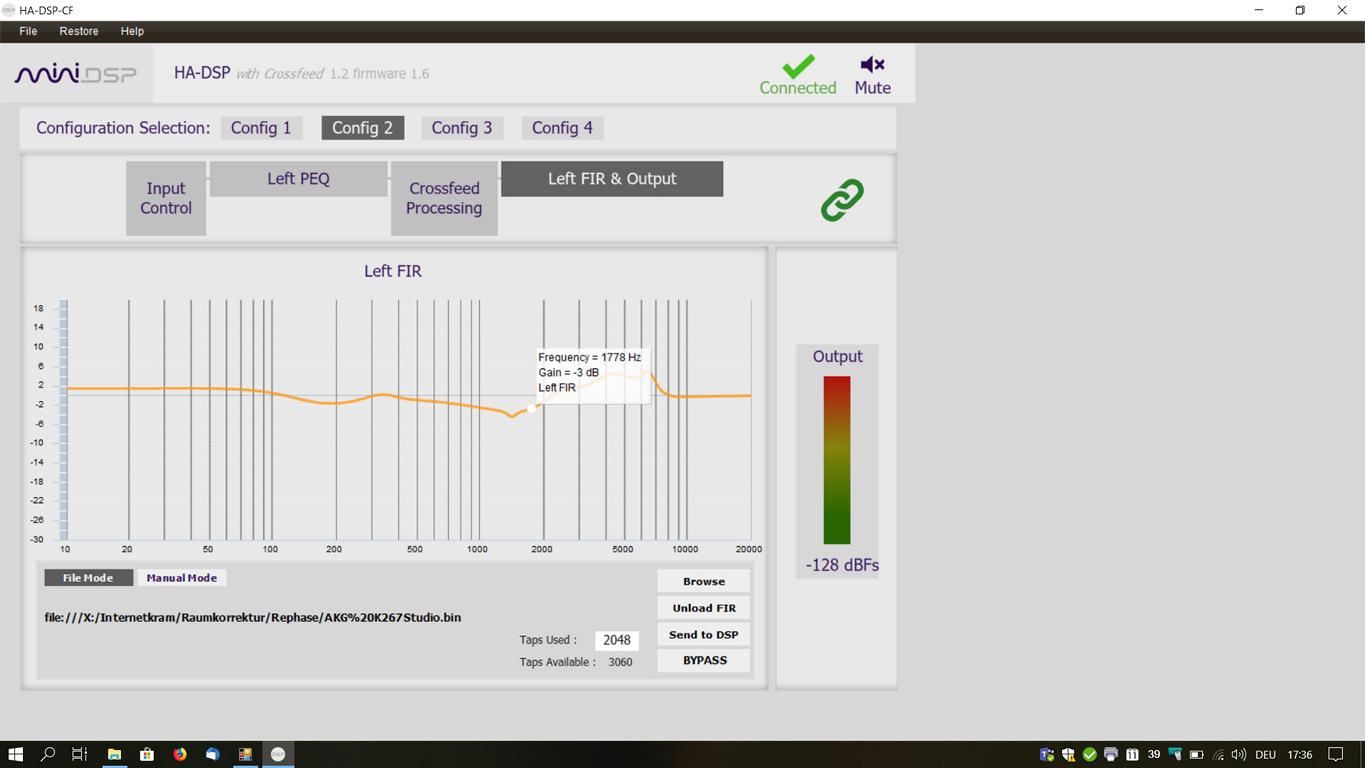Click the miniDSP logo

click(x=75, y=74)
